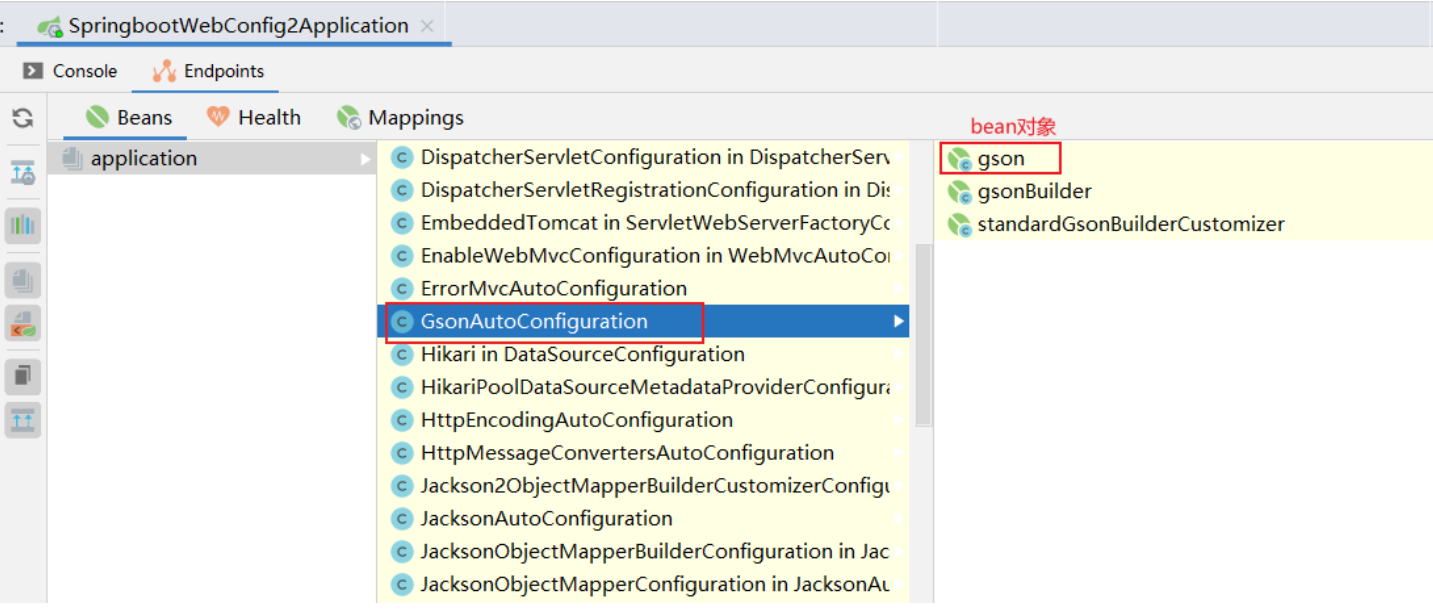Viewport: 1433px width, 611px height.
Task: Click the green leaf icon on Beans tab
Action: (97, 118)
